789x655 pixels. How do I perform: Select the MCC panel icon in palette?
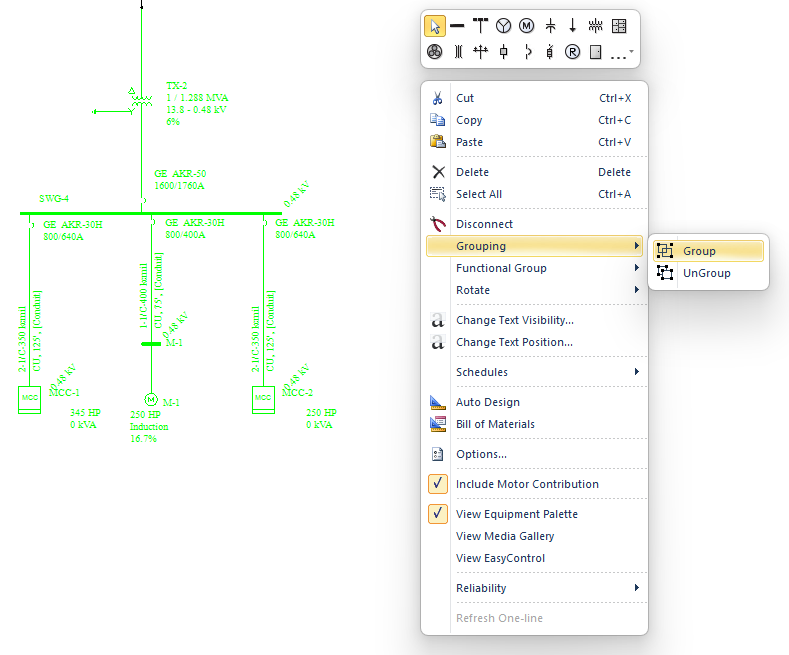click(619, 26)
